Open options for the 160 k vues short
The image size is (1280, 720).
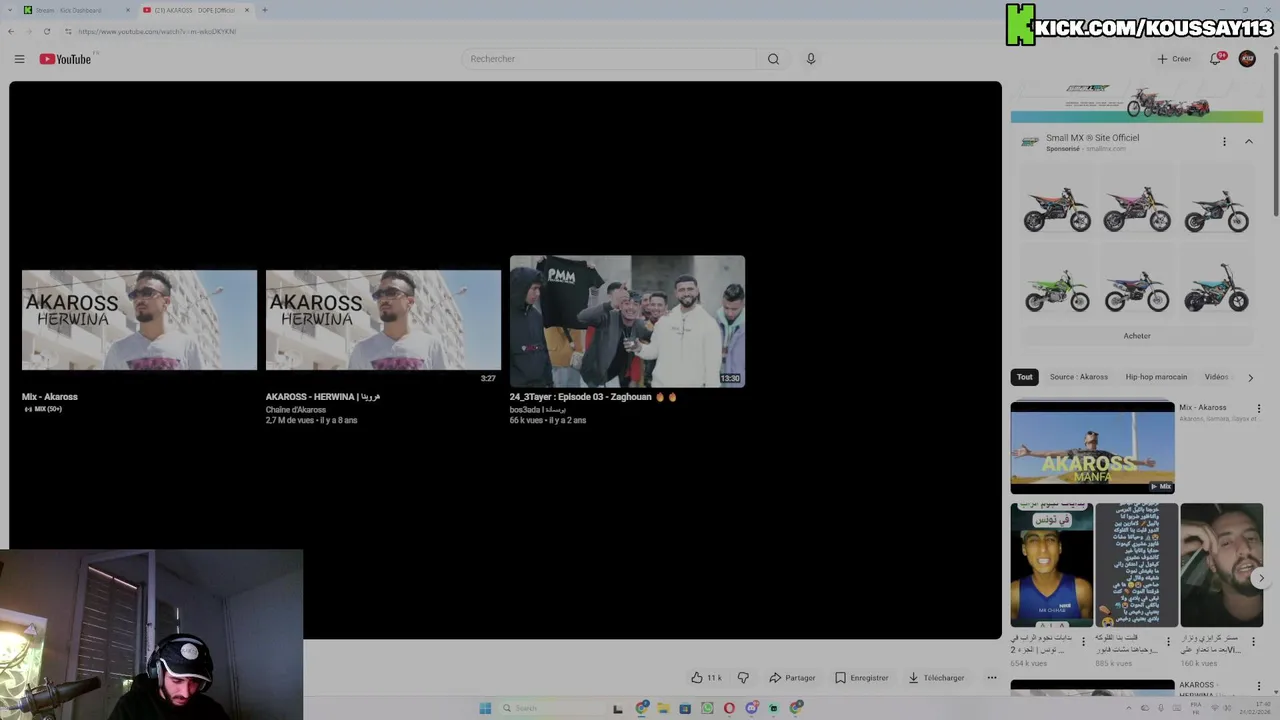coord(1253,642)
